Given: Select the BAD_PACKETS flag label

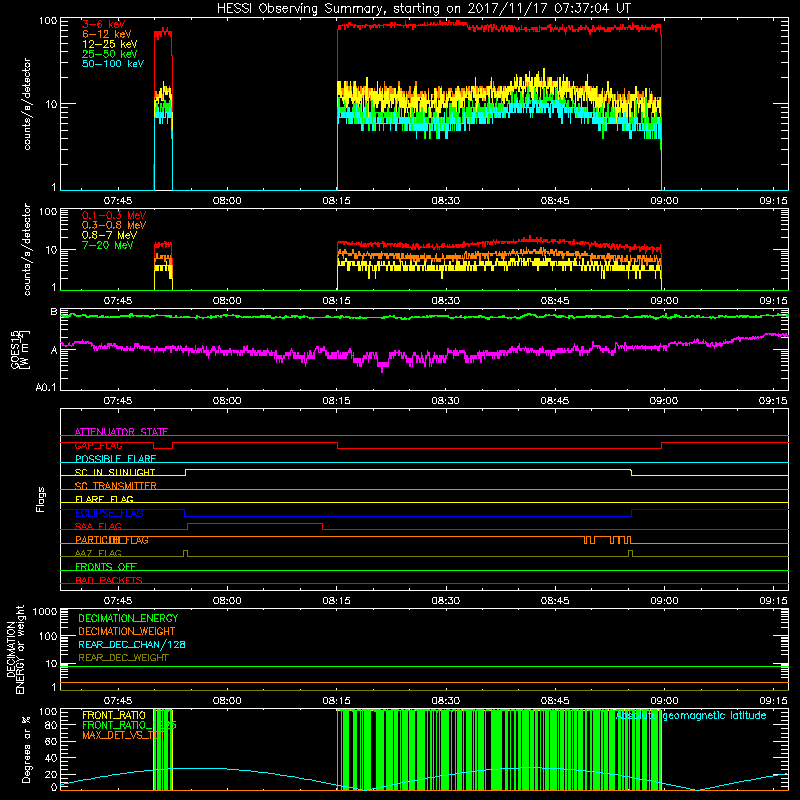Looking at the screenshot, I should coord(109,580).
